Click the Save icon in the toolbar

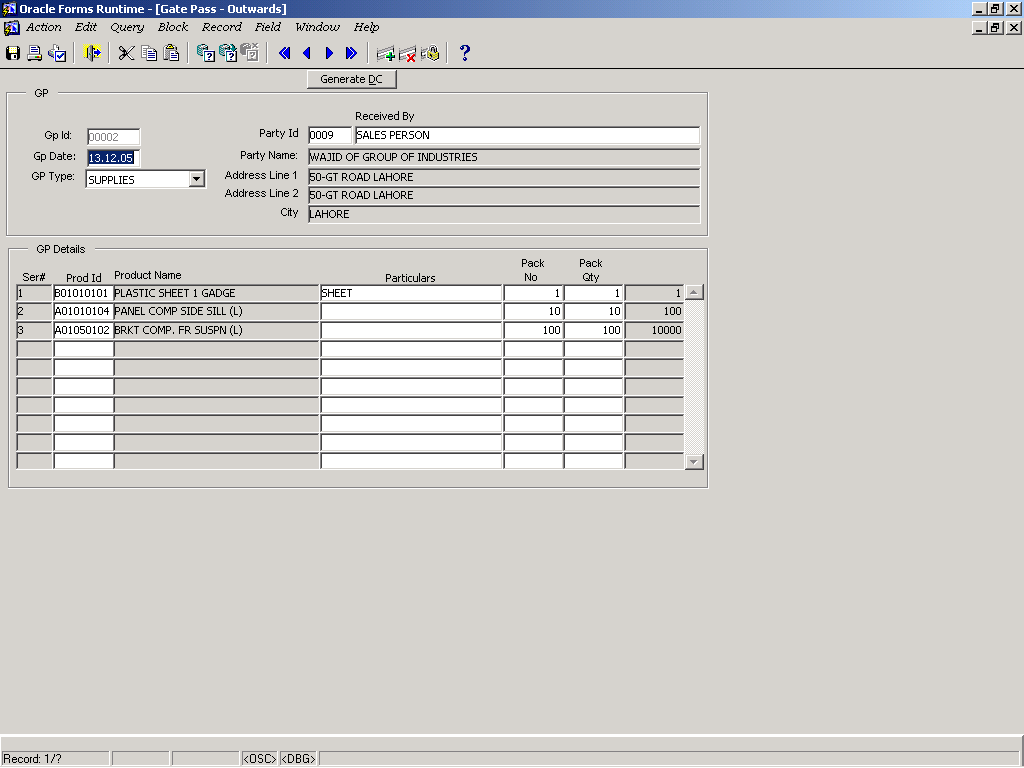click(x=13, y=53)
